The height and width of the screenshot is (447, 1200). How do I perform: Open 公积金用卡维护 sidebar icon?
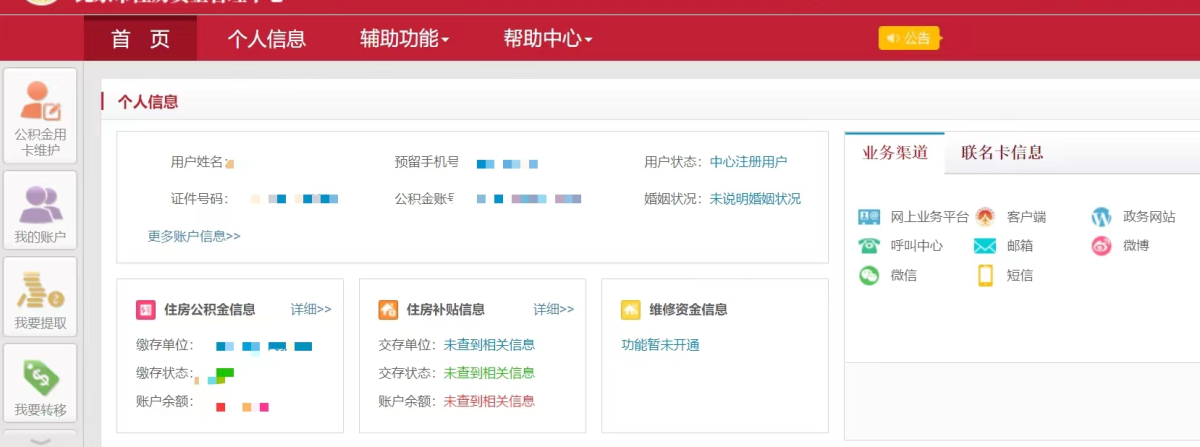point(40,101)
